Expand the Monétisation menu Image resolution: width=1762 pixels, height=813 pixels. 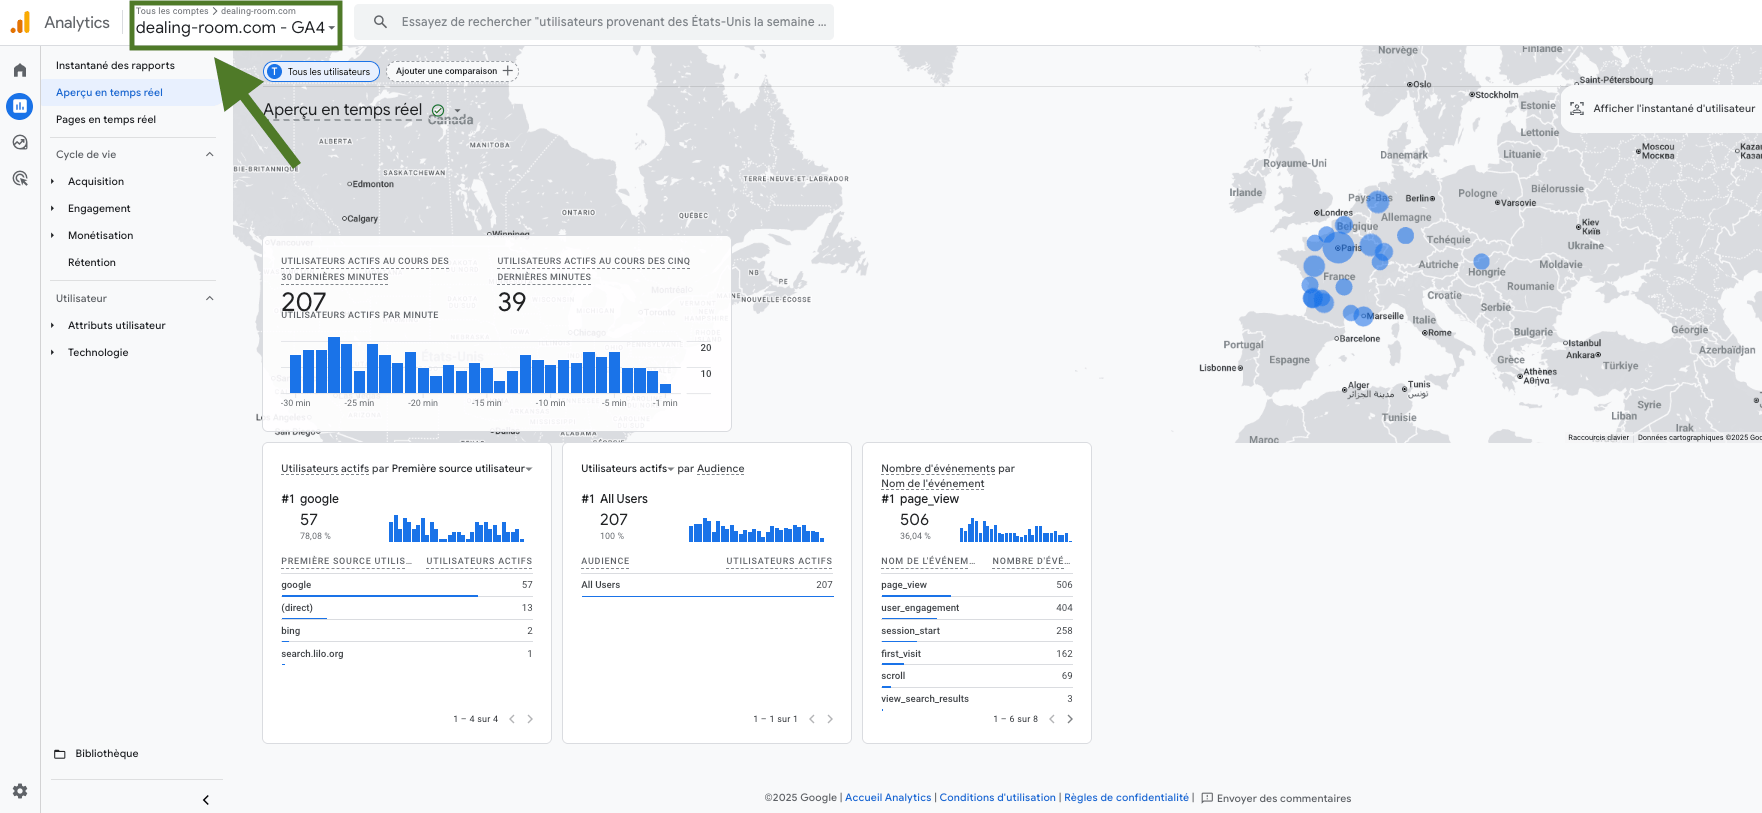(x=52, y=236)
